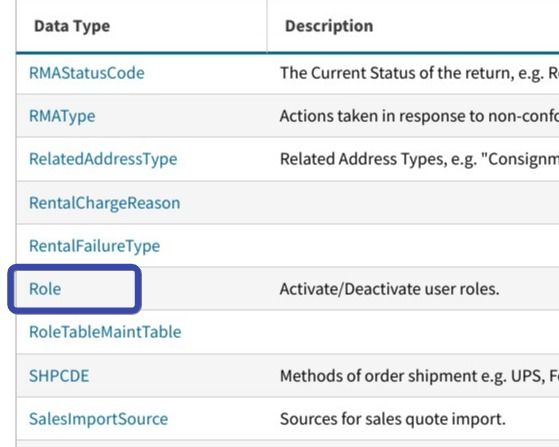Open the RMAStatusCode data type link
This screenshot has width=559, height=447.
(x=87, y=73)
